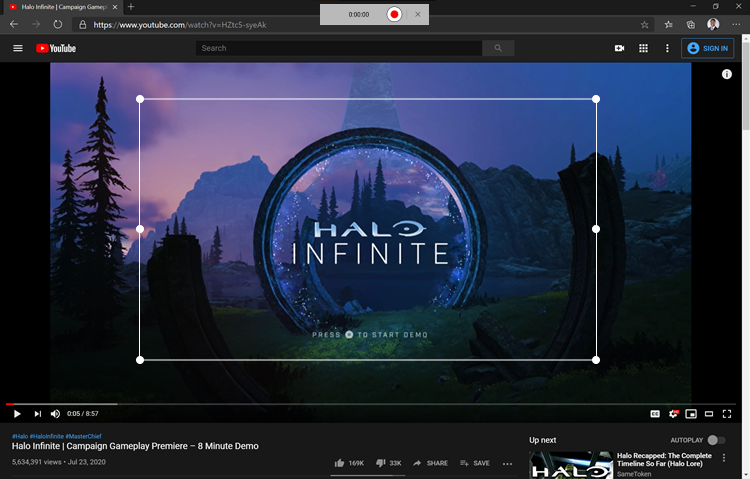Select the Halo Infinite browser tab

(58, 7)
